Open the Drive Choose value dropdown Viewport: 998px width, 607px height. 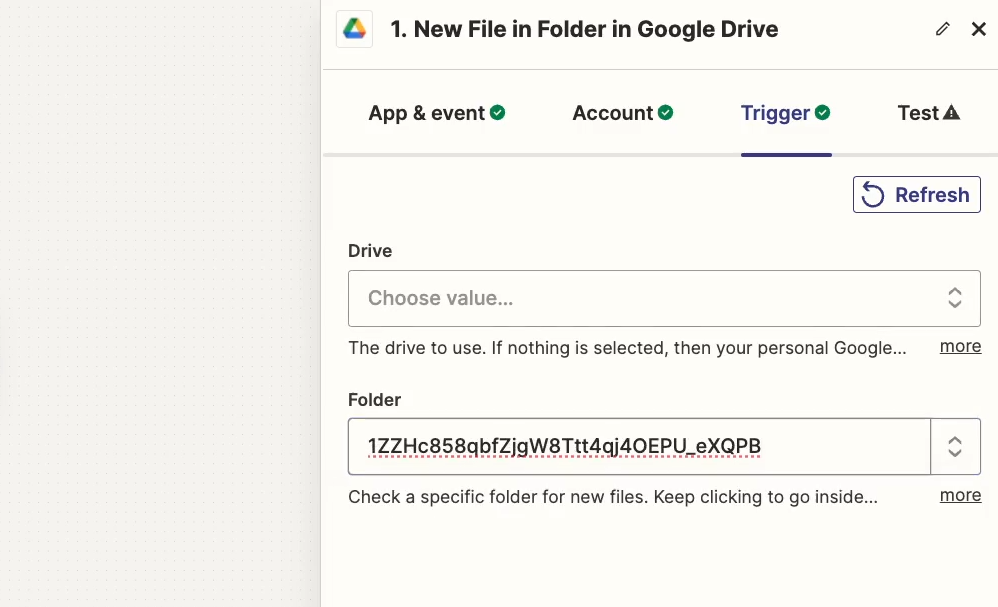click(x=664, y=298)
